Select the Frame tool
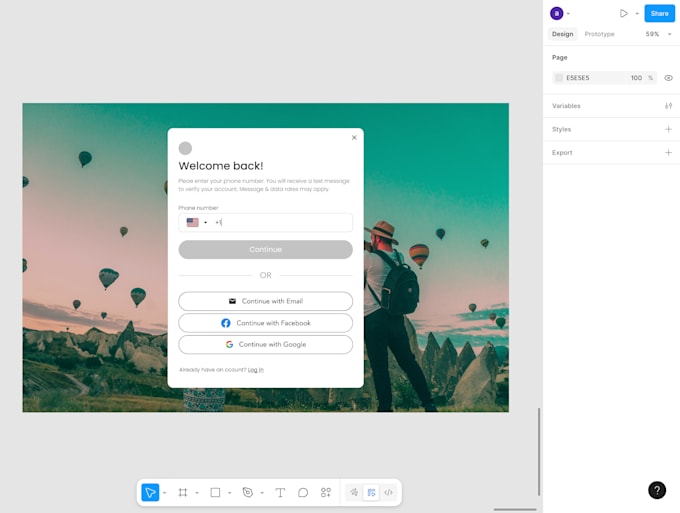680x513 pixels. coord(183,493)
